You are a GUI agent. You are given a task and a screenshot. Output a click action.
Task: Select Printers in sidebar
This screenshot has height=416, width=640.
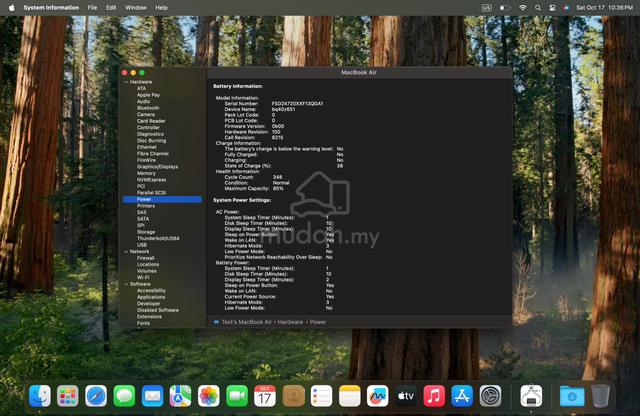(x=146, y=206)
